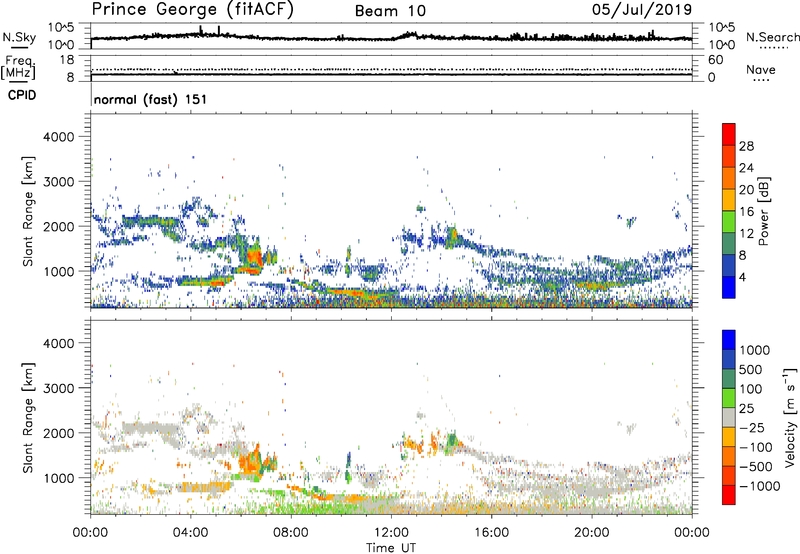Click the '28' power colorbar tick value

(x=746, y=146)
